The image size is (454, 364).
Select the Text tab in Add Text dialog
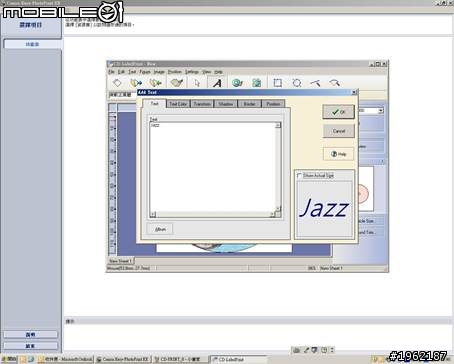click(x=154, y=103)
